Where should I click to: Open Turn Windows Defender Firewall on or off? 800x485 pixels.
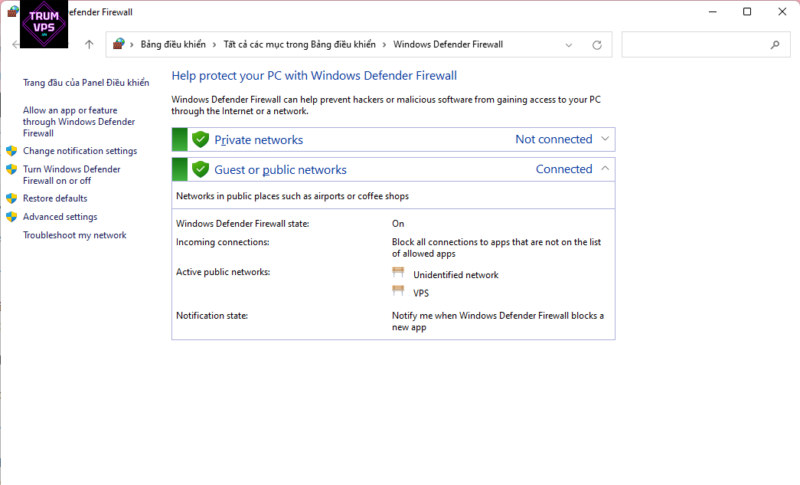(72, 175)
